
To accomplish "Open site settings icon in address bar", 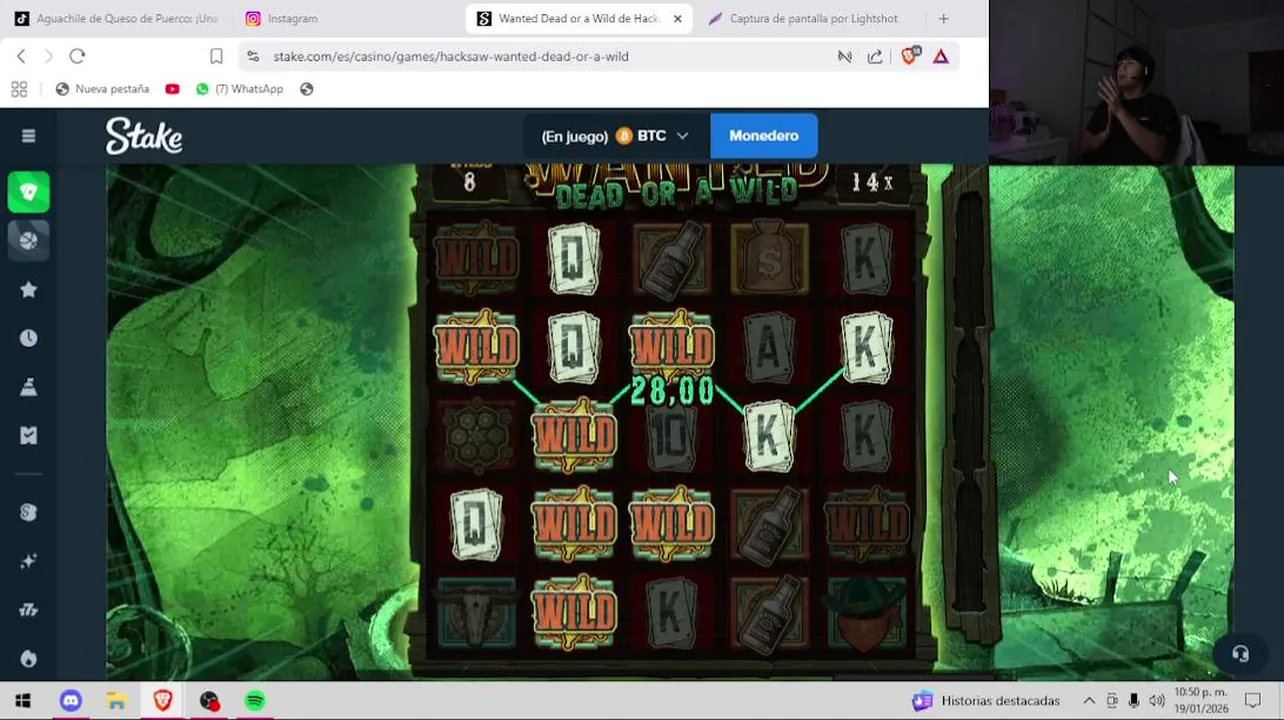I will (x=253, y=56).
